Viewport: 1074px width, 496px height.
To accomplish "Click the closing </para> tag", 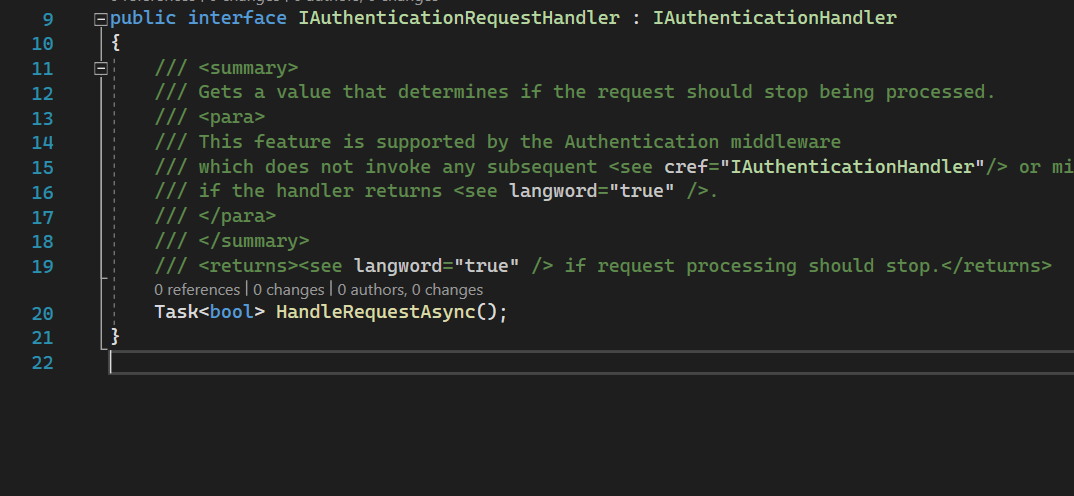I will click(x=237, y=216).
